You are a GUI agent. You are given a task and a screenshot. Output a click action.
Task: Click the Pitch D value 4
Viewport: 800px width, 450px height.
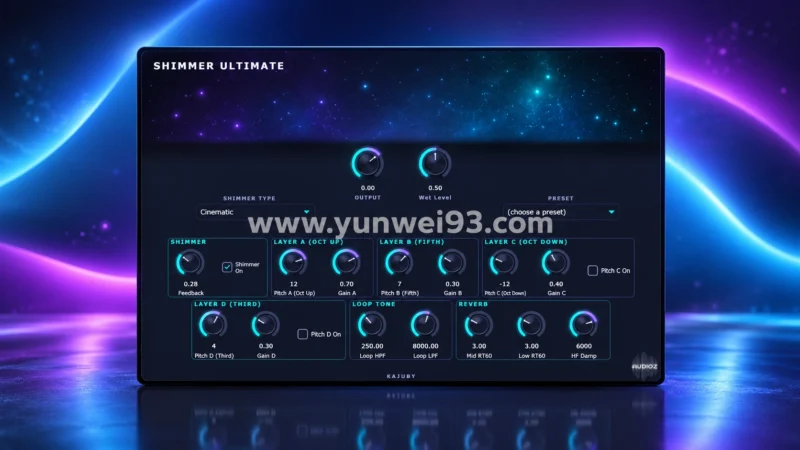pos(214,346)
